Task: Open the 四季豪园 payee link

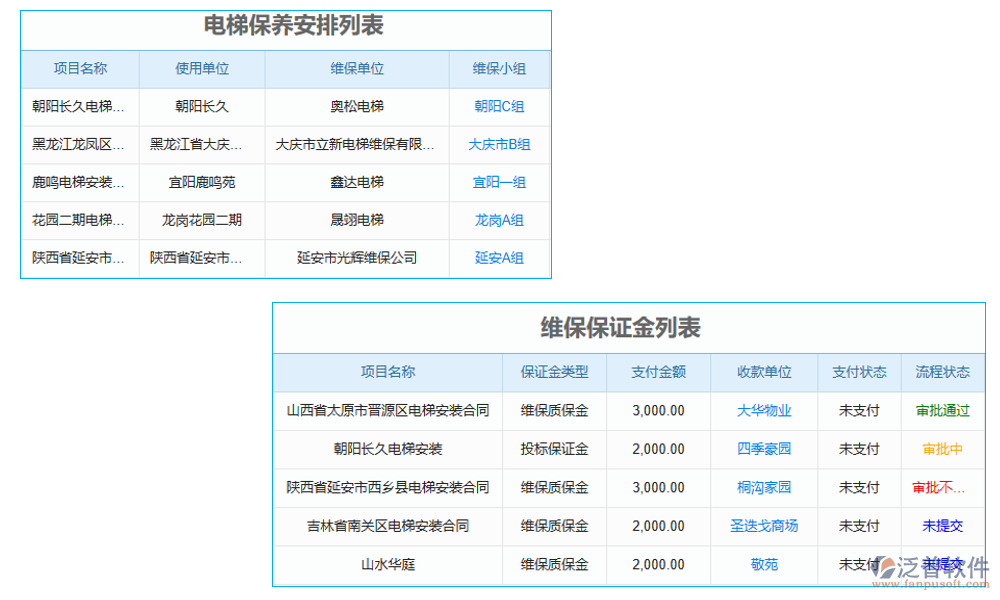Action: pyautogui.click(x=763, y=449)
